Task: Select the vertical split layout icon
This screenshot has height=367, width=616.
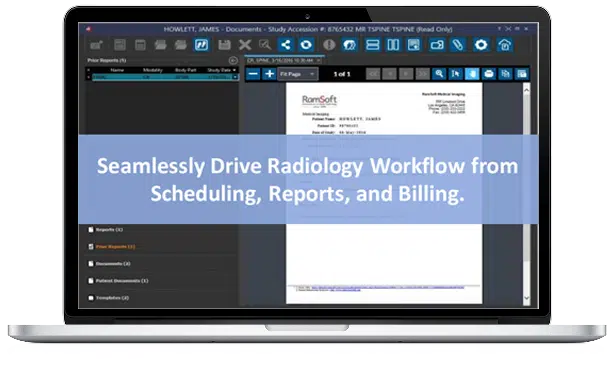Action: [393, 45]
